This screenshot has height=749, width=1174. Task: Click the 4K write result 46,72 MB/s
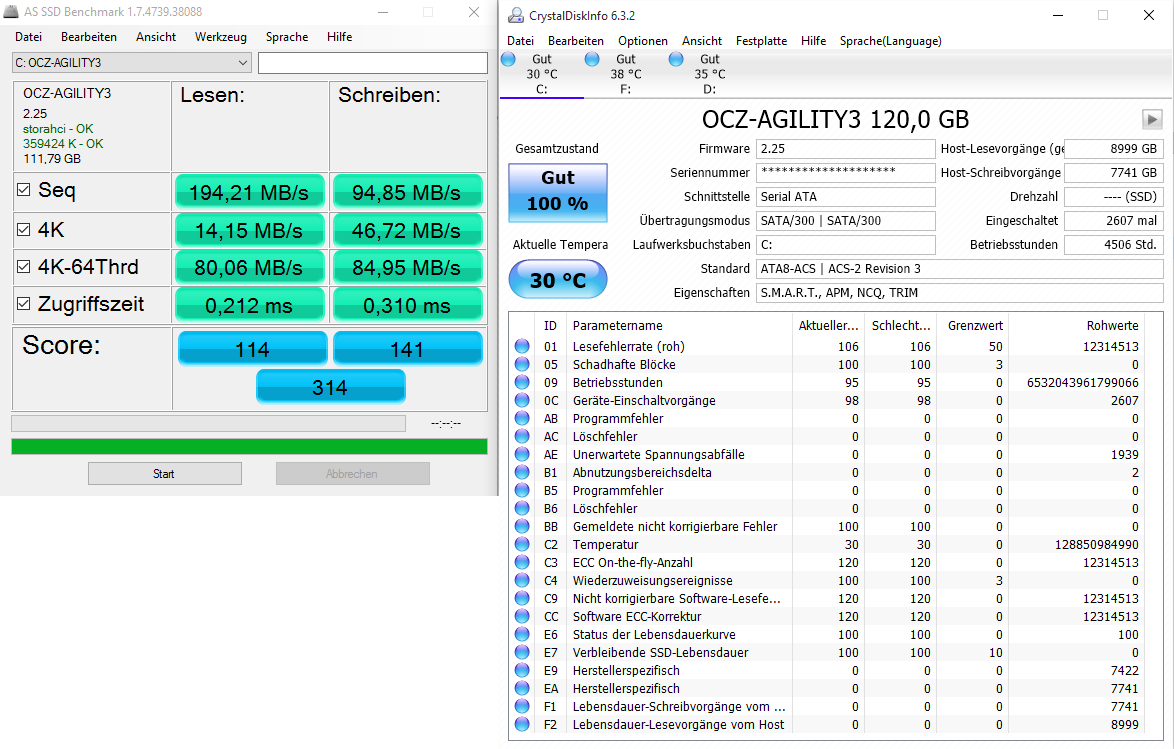coord(407,230)
